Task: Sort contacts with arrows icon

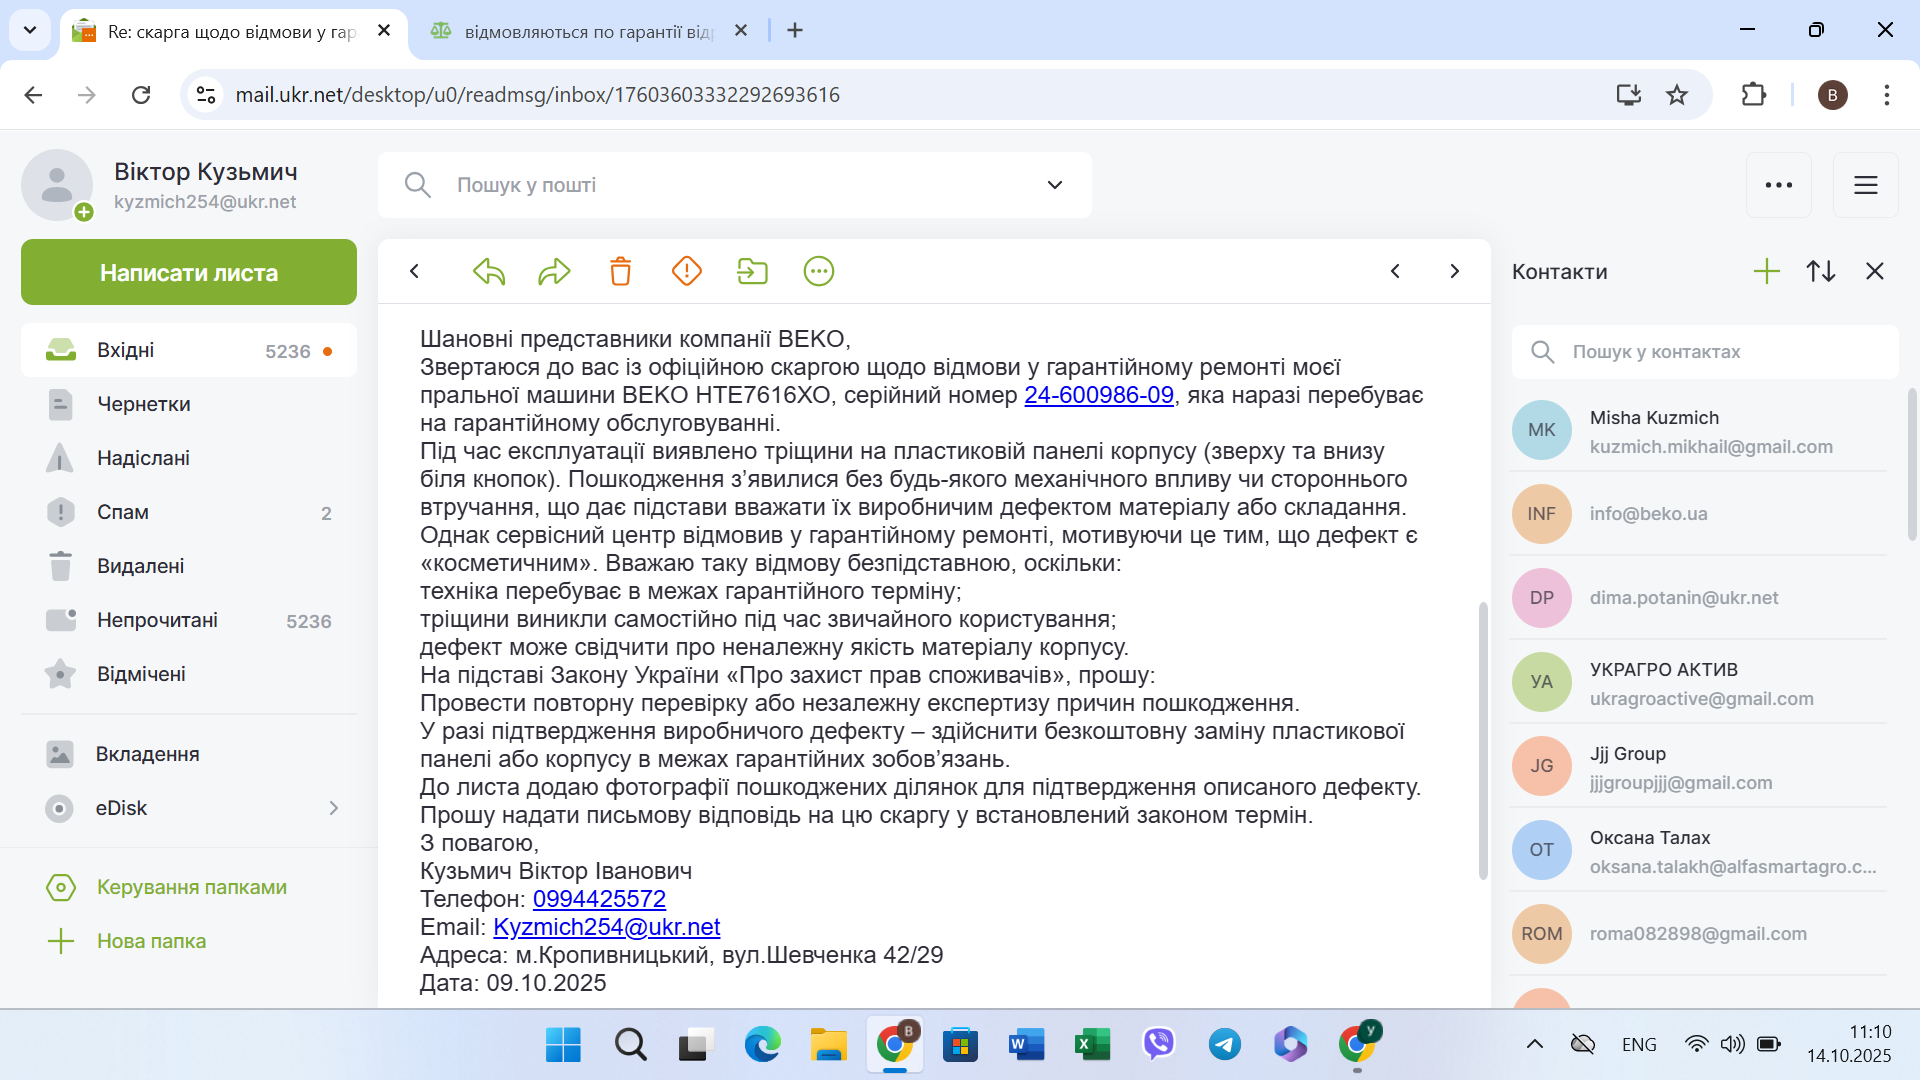Action: 1820,272
